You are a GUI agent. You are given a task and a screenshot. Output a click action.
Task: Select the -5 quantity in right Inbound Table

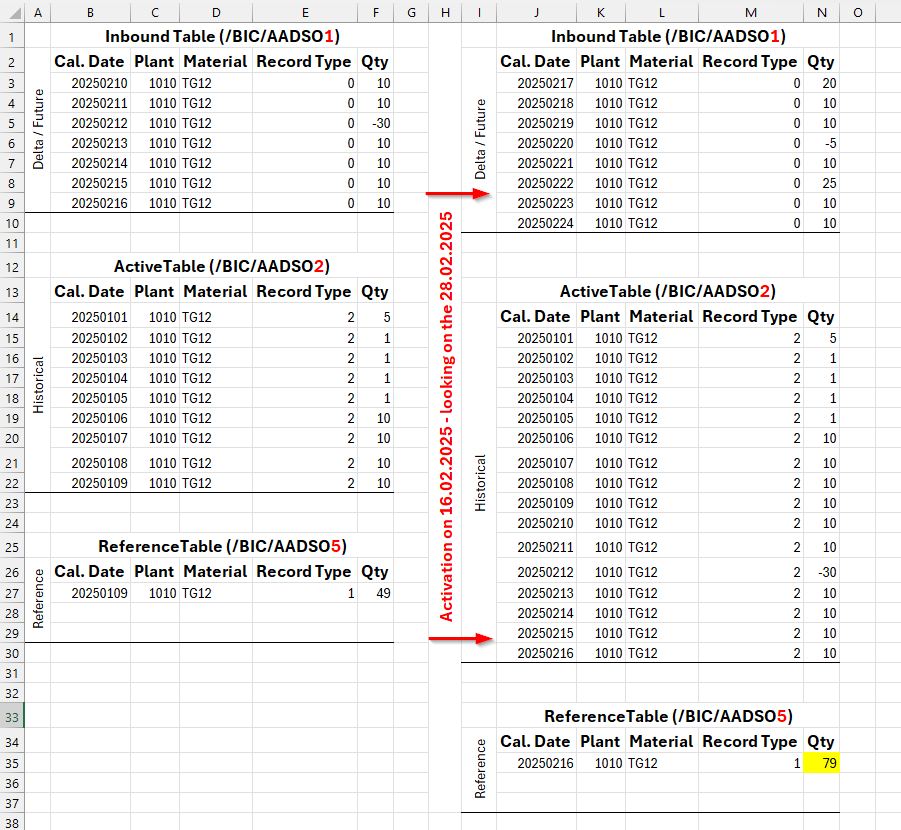point(821,143)
